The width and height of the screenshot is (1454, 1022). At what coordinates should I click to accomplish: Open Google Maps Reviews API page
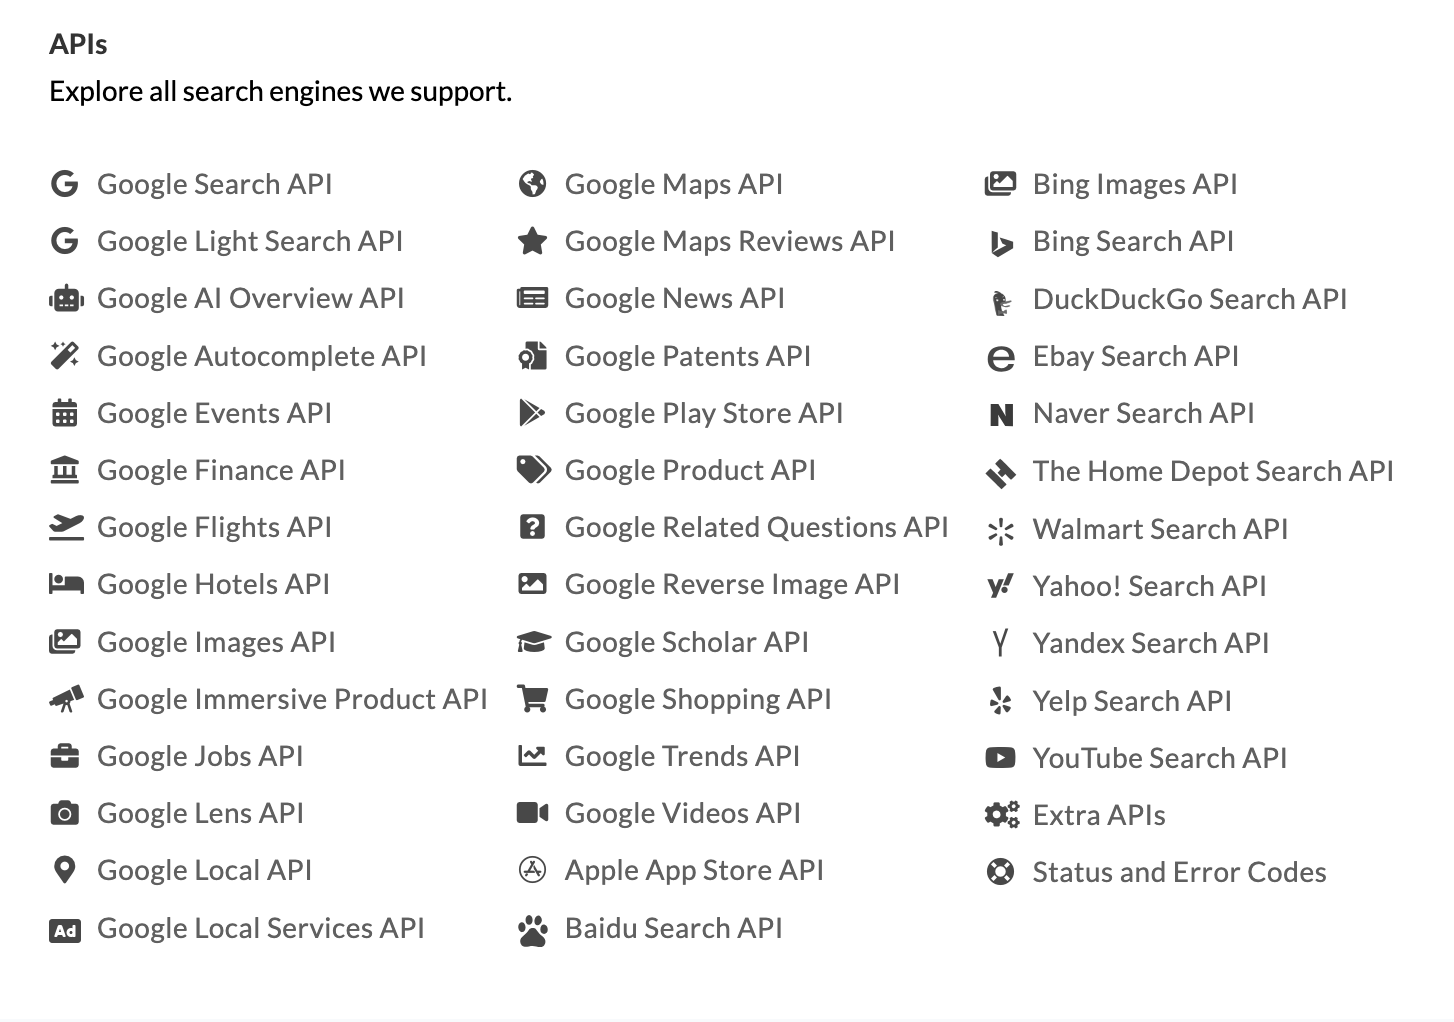pyautogui.click(x=730, y=241)
